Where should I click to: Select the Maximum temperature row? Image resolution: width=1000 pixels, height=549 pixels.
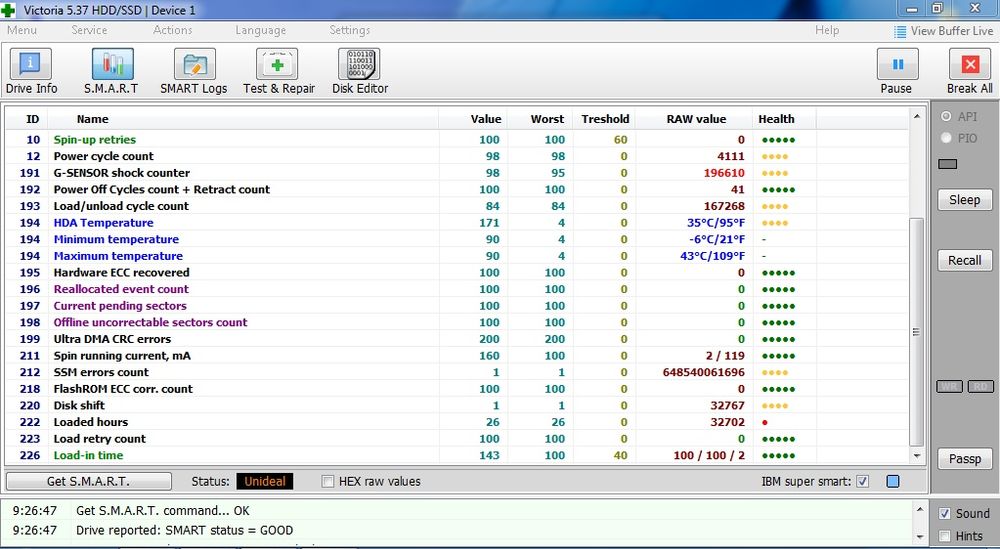point(457,256)
